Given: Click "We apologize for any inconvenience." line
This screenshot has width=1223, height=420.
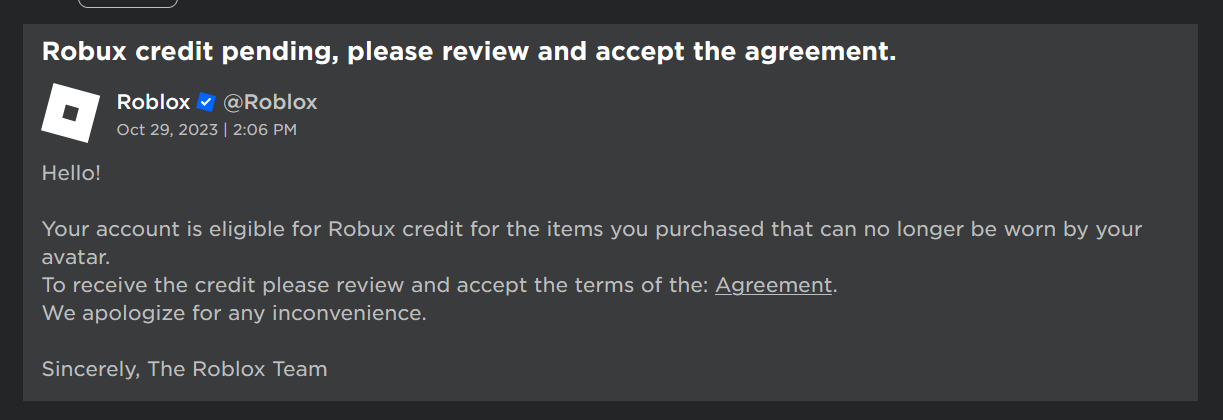Looking at the screenshot, I should point(234,313).
